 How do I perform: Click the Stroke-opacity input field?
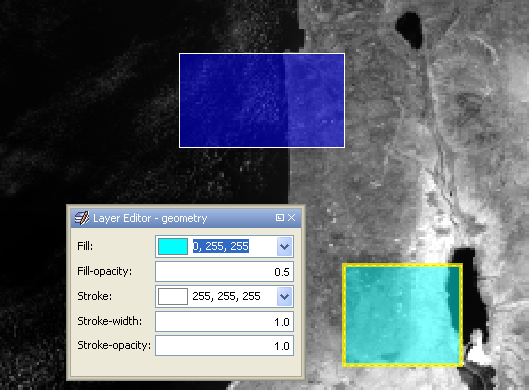[224, 345]
